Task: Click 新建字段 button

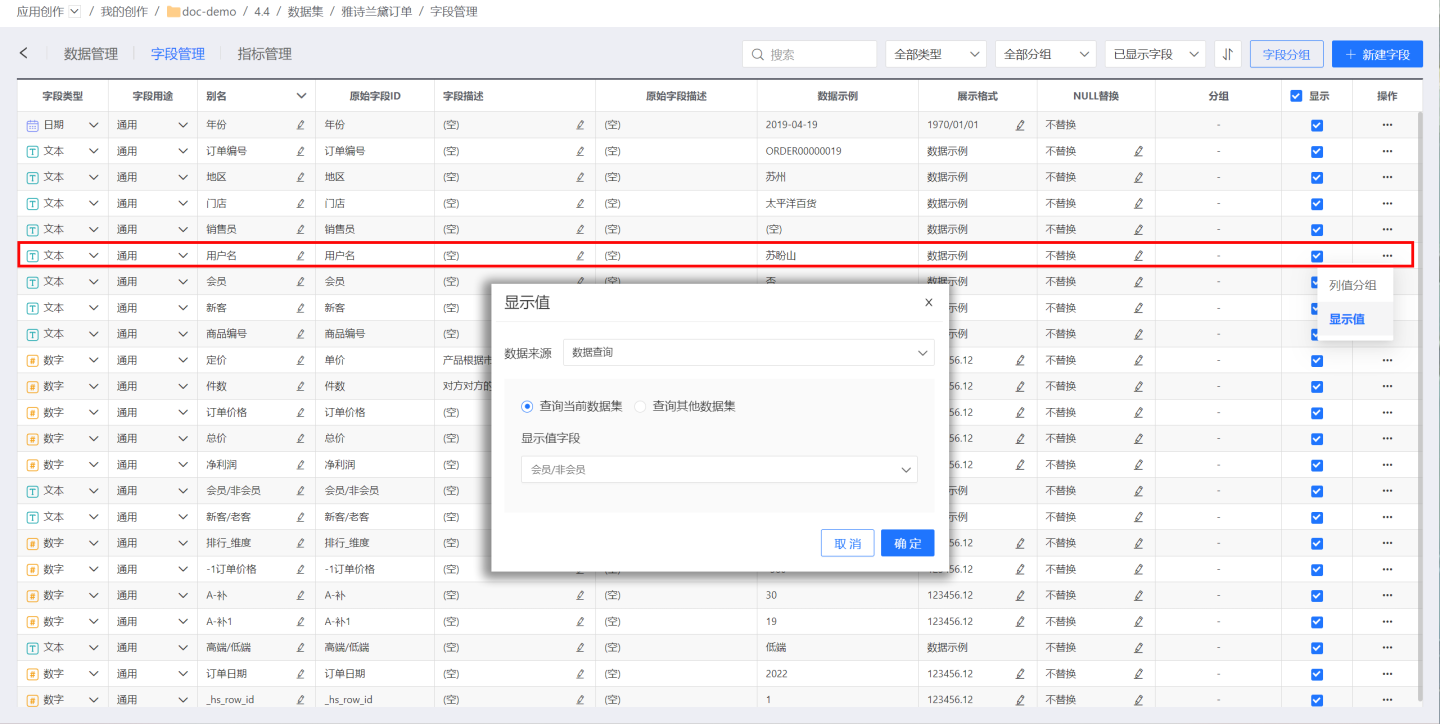Action: pos(1376,54)
